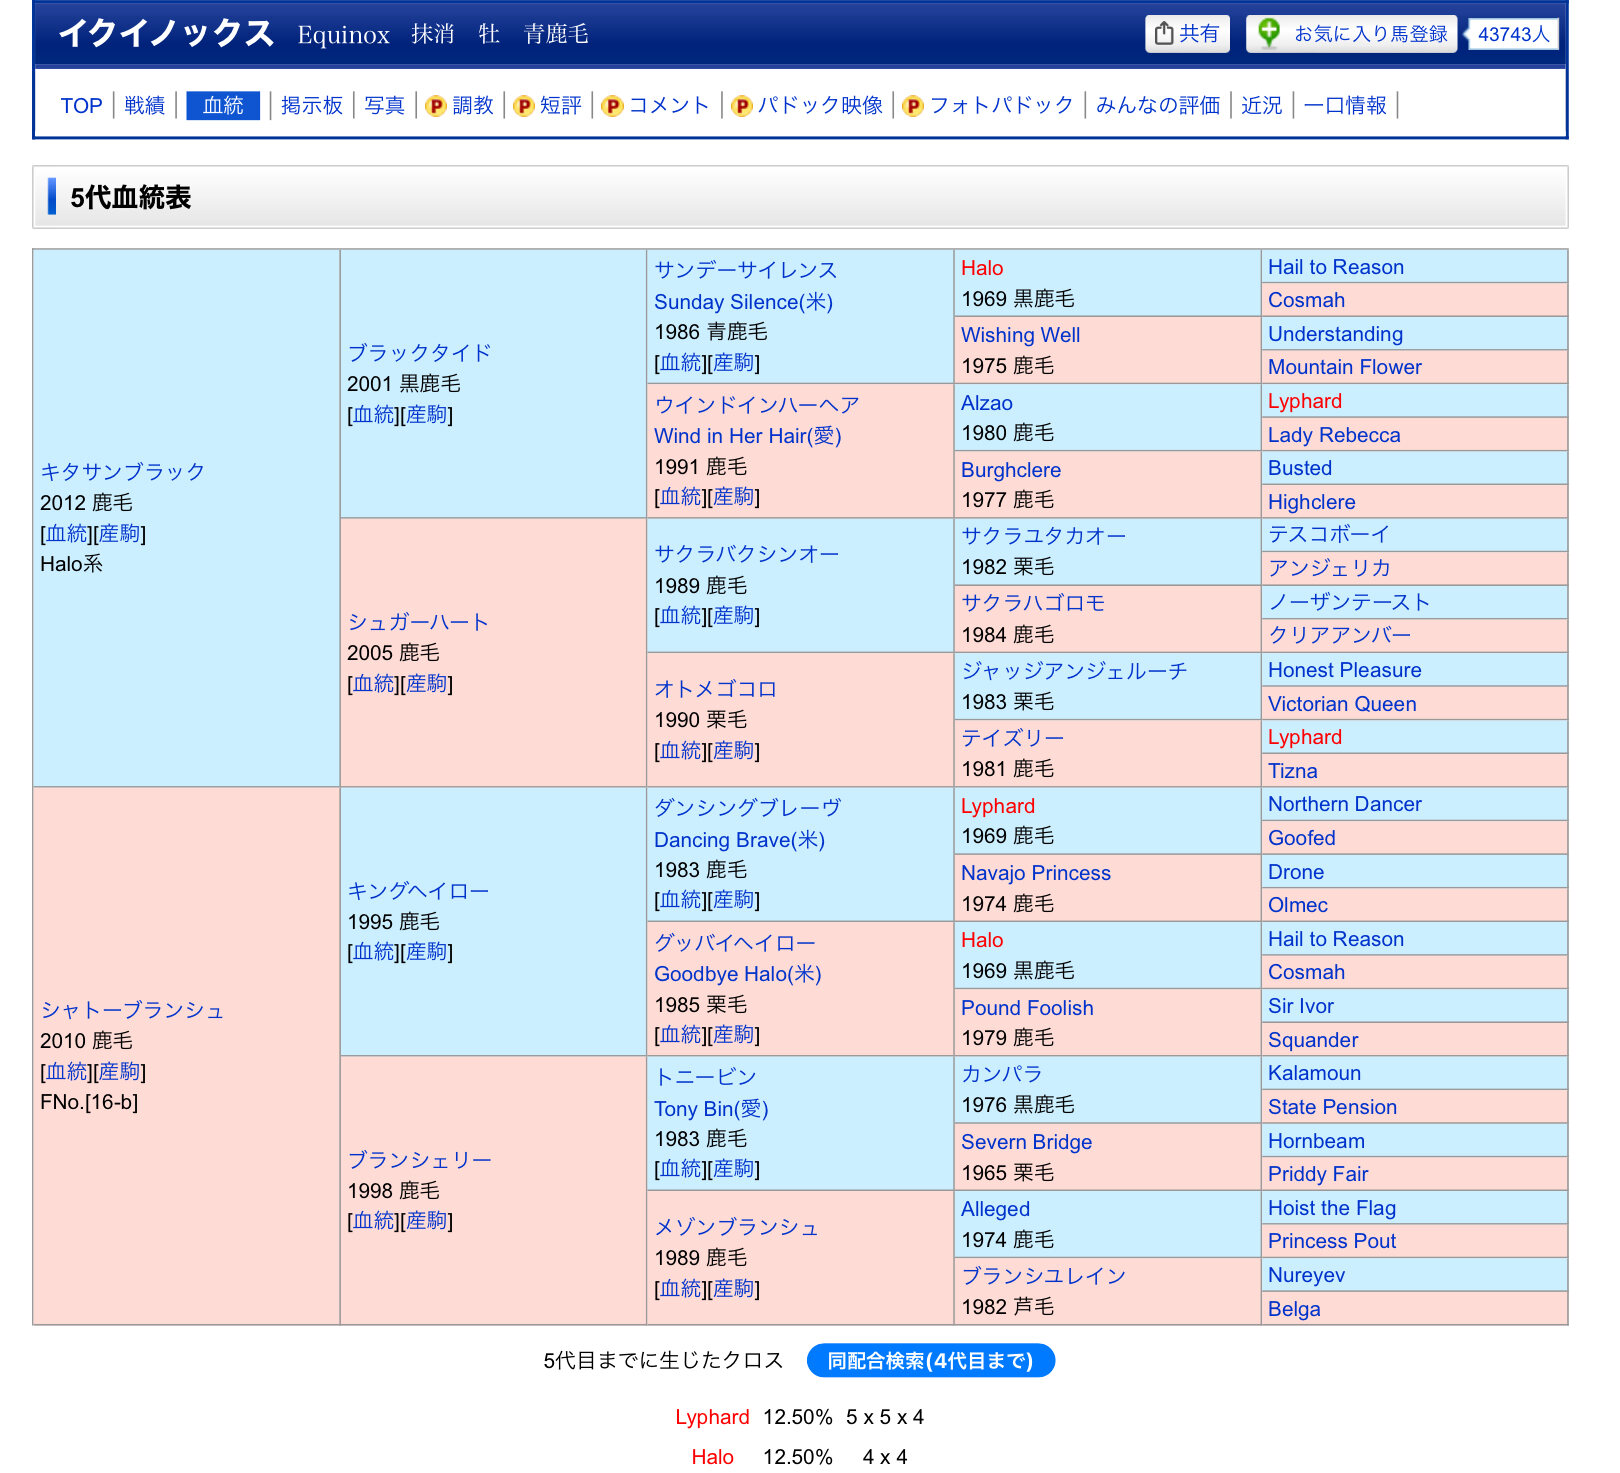Image resolution: width=1620 pixels, height=1473 pixels.
Task: Click premium P icon beside 短評
Action: click(x=524, y=106)
